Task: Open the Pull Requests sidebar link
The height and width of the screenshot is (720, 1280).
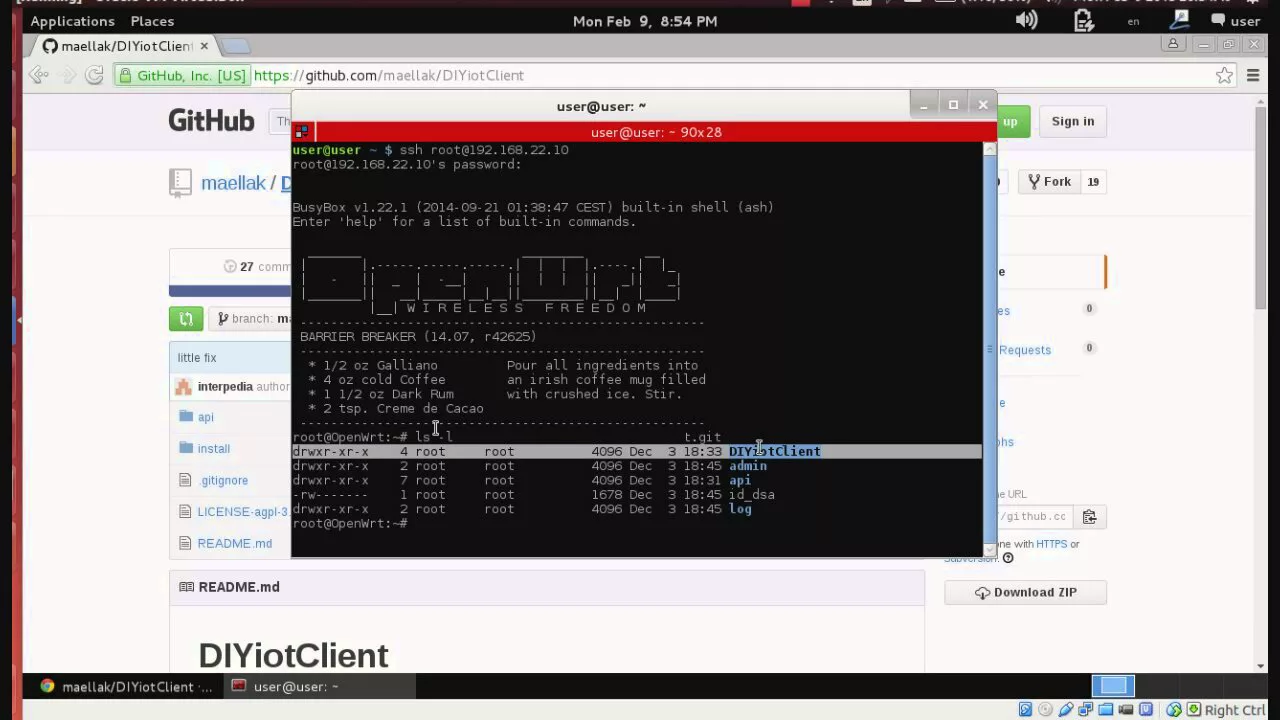Action: (1025, 350)
